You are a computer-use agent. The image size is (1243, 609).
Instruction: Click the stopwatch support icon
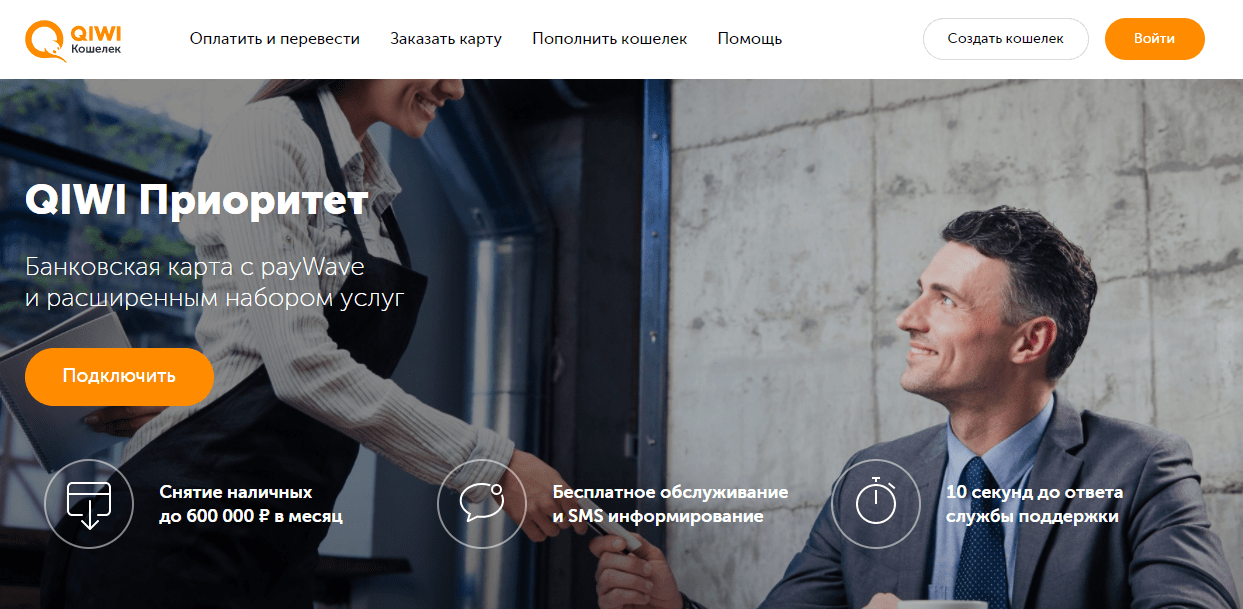(x=875, y=504)
